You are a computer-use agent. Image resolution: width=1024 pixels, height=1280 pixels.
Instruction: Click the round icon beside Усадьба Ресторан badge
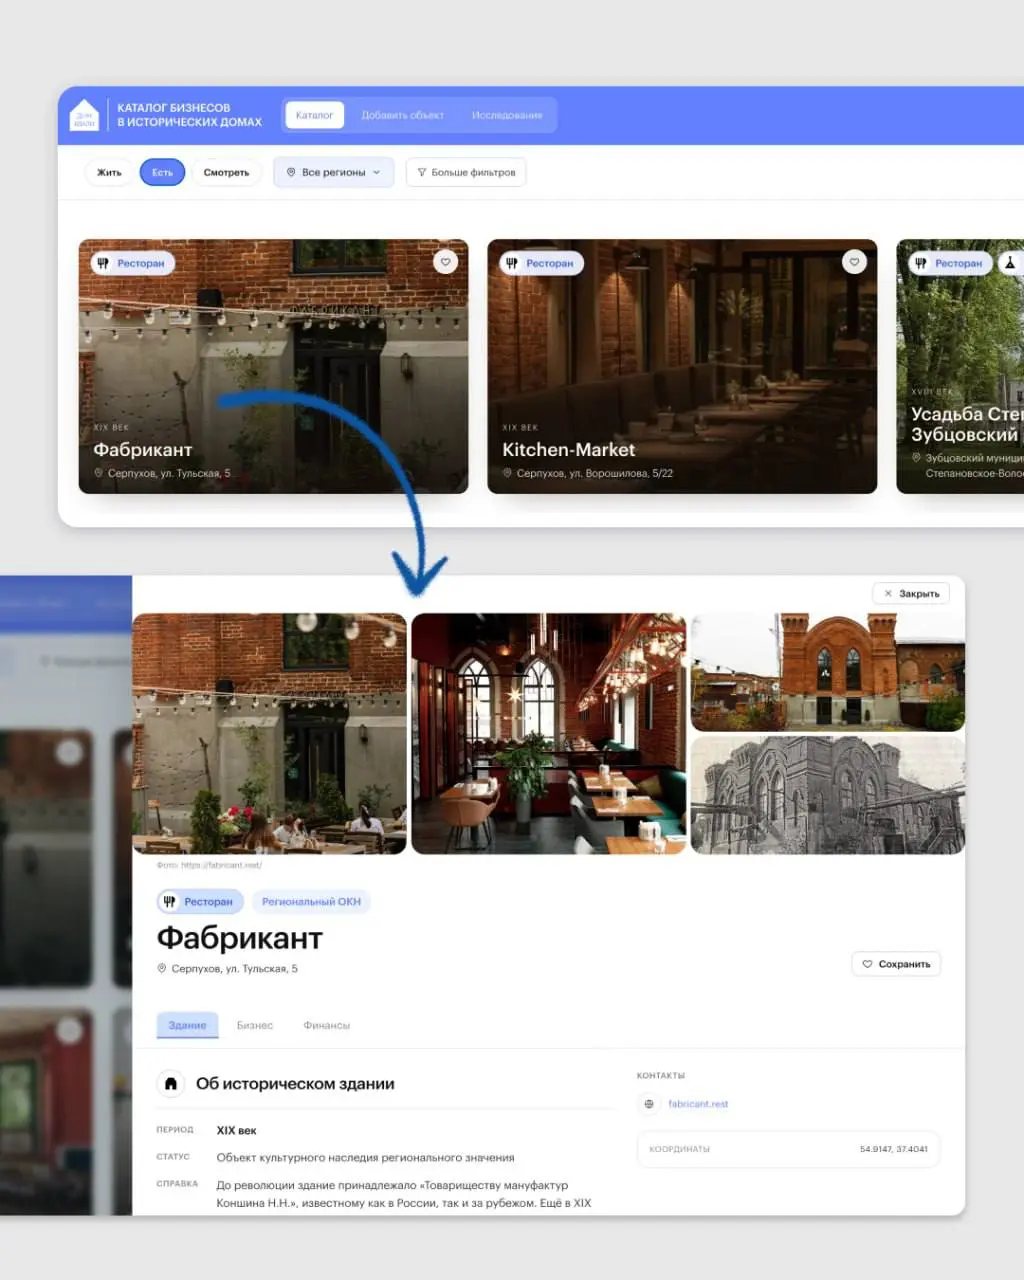pyautogui.click(x=1010, y=263)
